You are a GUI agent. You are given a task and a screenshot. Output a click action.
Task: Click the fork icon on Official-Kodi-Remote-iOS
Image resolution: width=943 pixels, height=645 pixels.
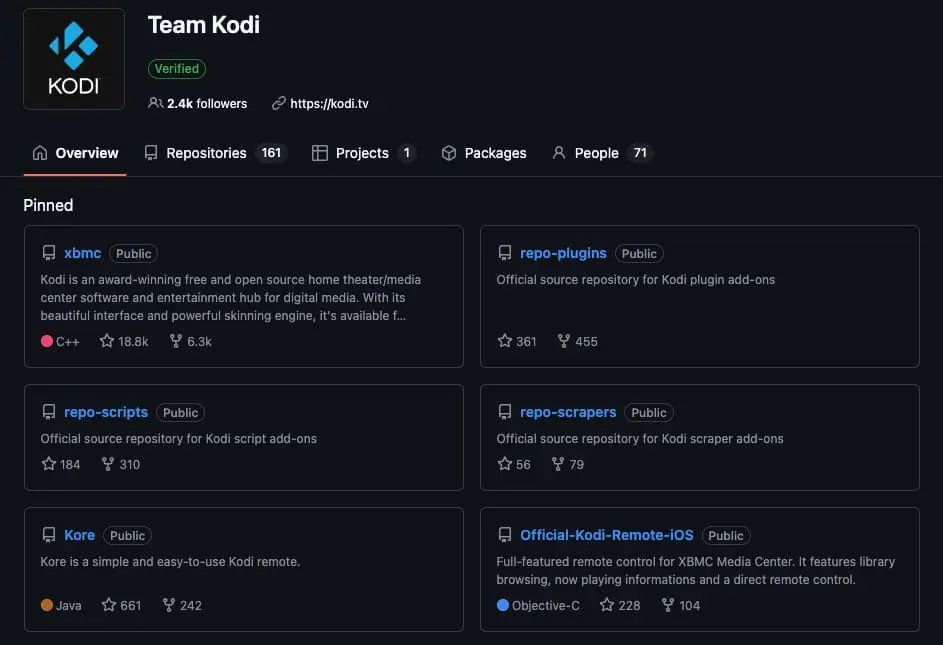668,605
